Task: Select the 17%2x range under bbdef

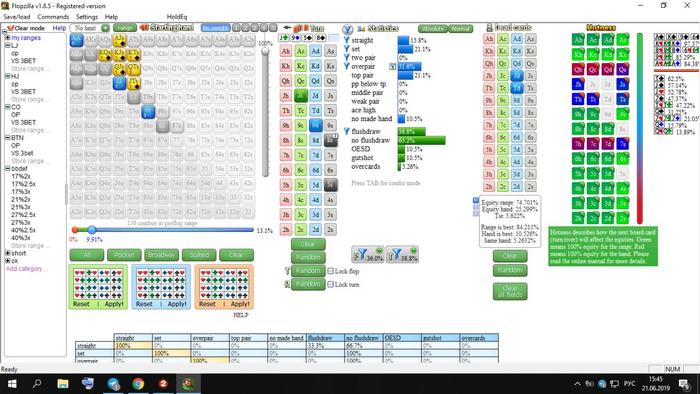Action: tap(21, 176)
